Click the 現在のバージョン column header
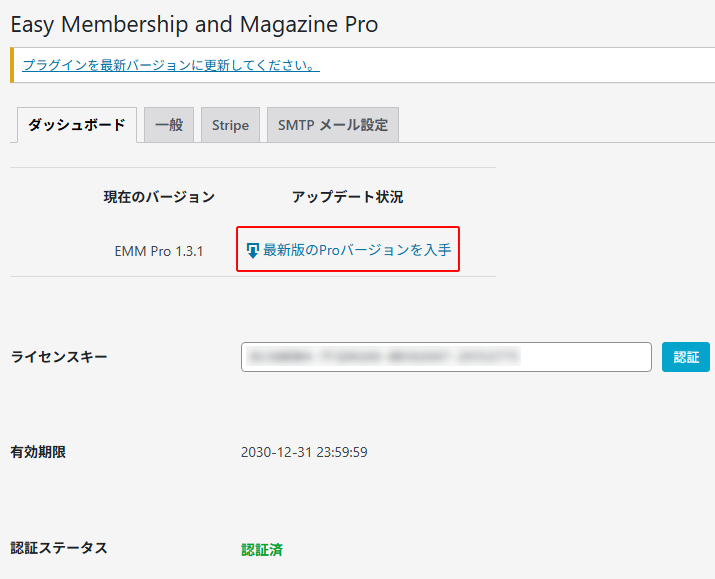715x579 pixels. [159, 197]
